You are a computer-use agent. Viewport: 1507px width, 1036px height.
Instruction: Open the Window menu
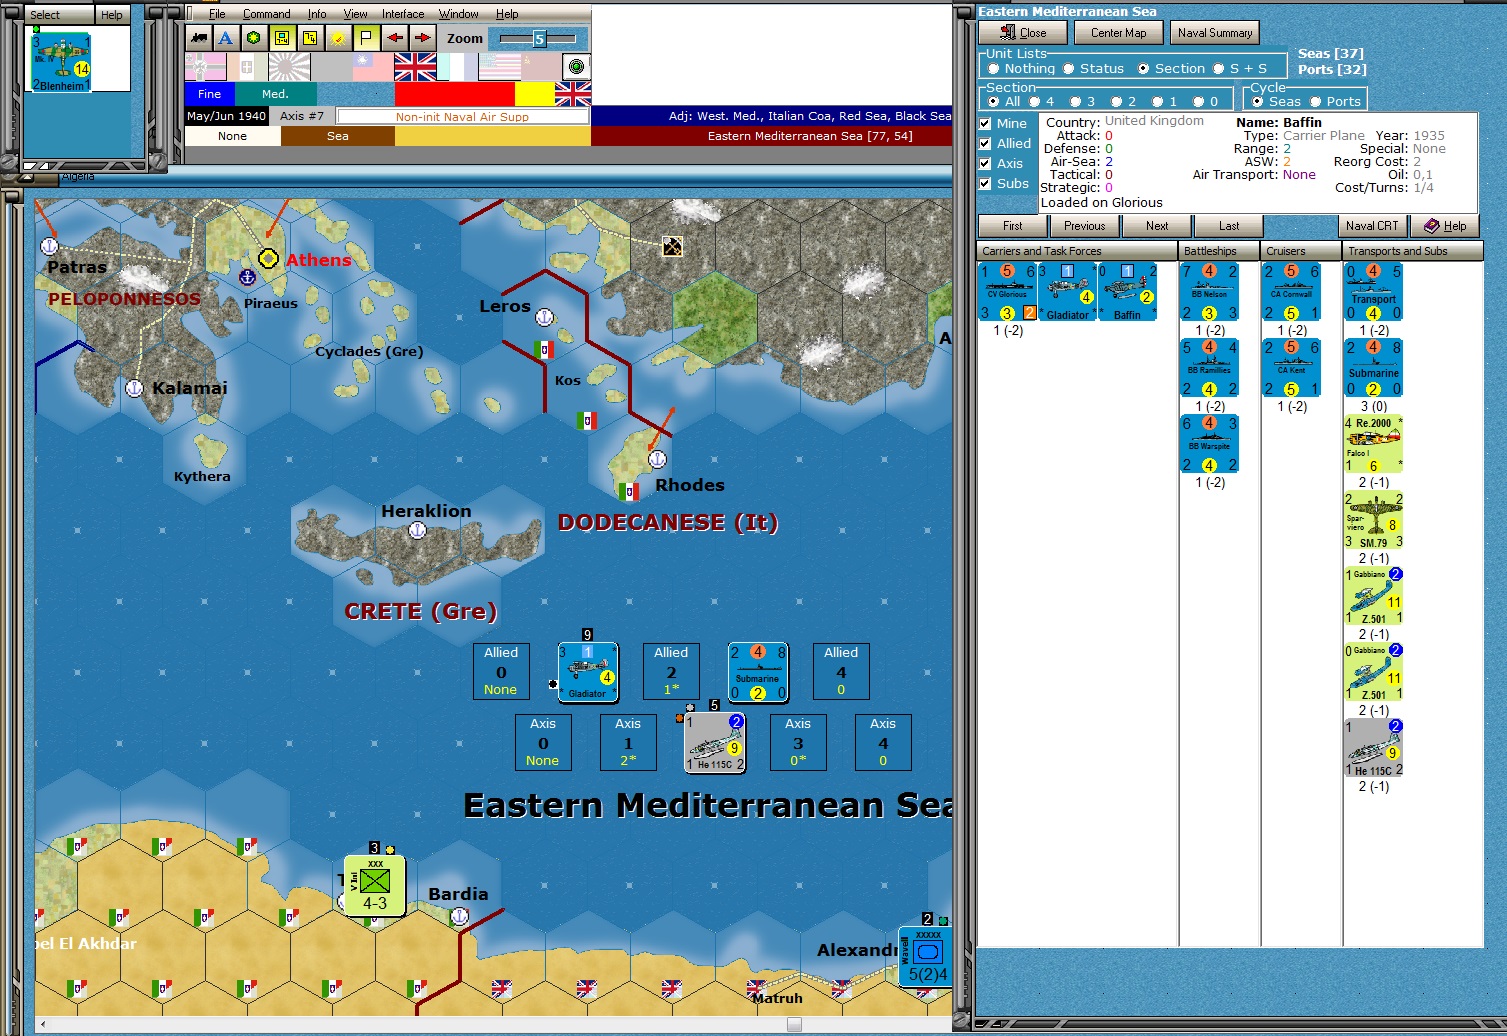click(x=458, y=14)
